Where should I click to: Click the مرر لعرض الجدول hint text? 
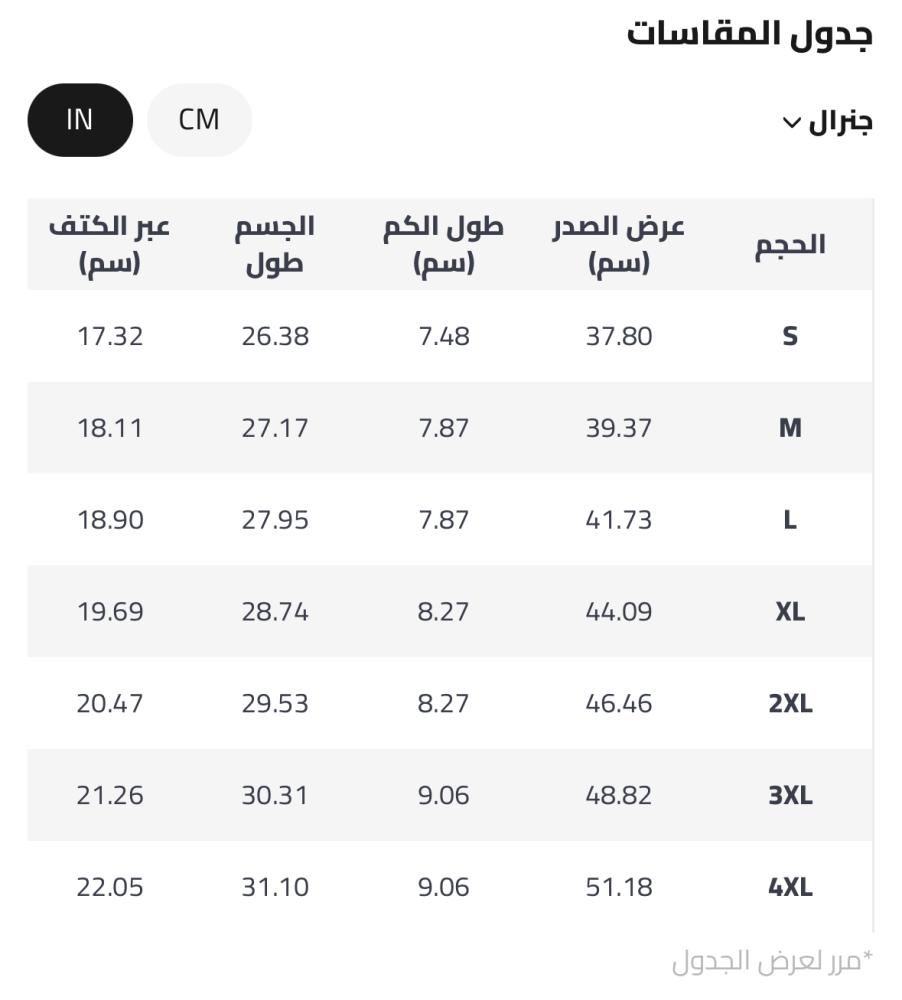tap(772, 961)
